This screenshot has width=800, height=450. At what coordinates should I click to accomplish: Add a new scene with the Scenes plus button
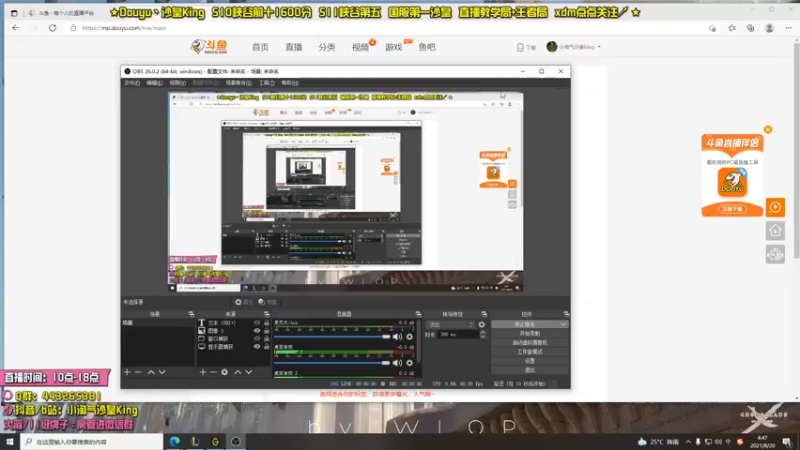tap(127, 372)
